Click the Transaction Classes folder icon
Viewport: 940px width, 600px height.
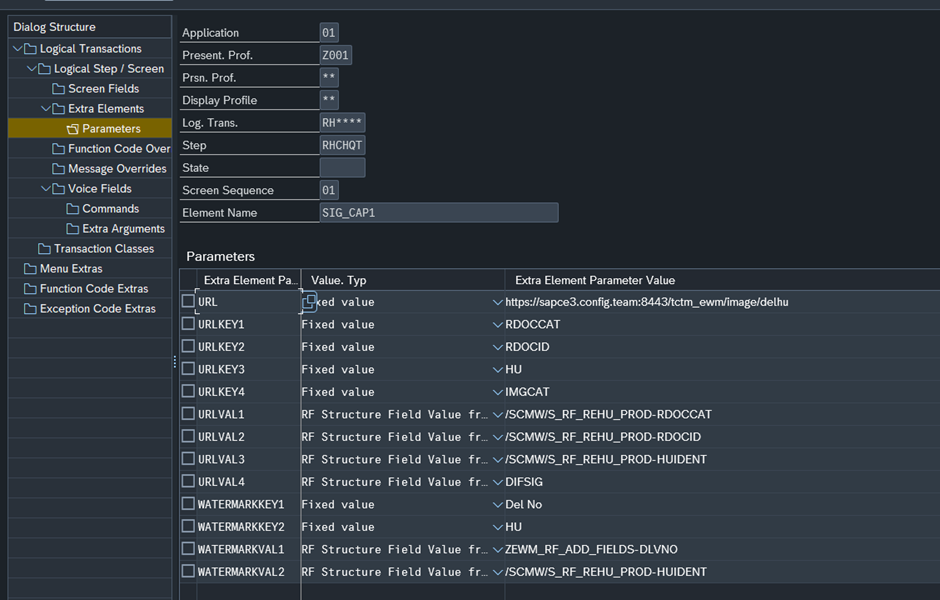click(x=44, y=249)
